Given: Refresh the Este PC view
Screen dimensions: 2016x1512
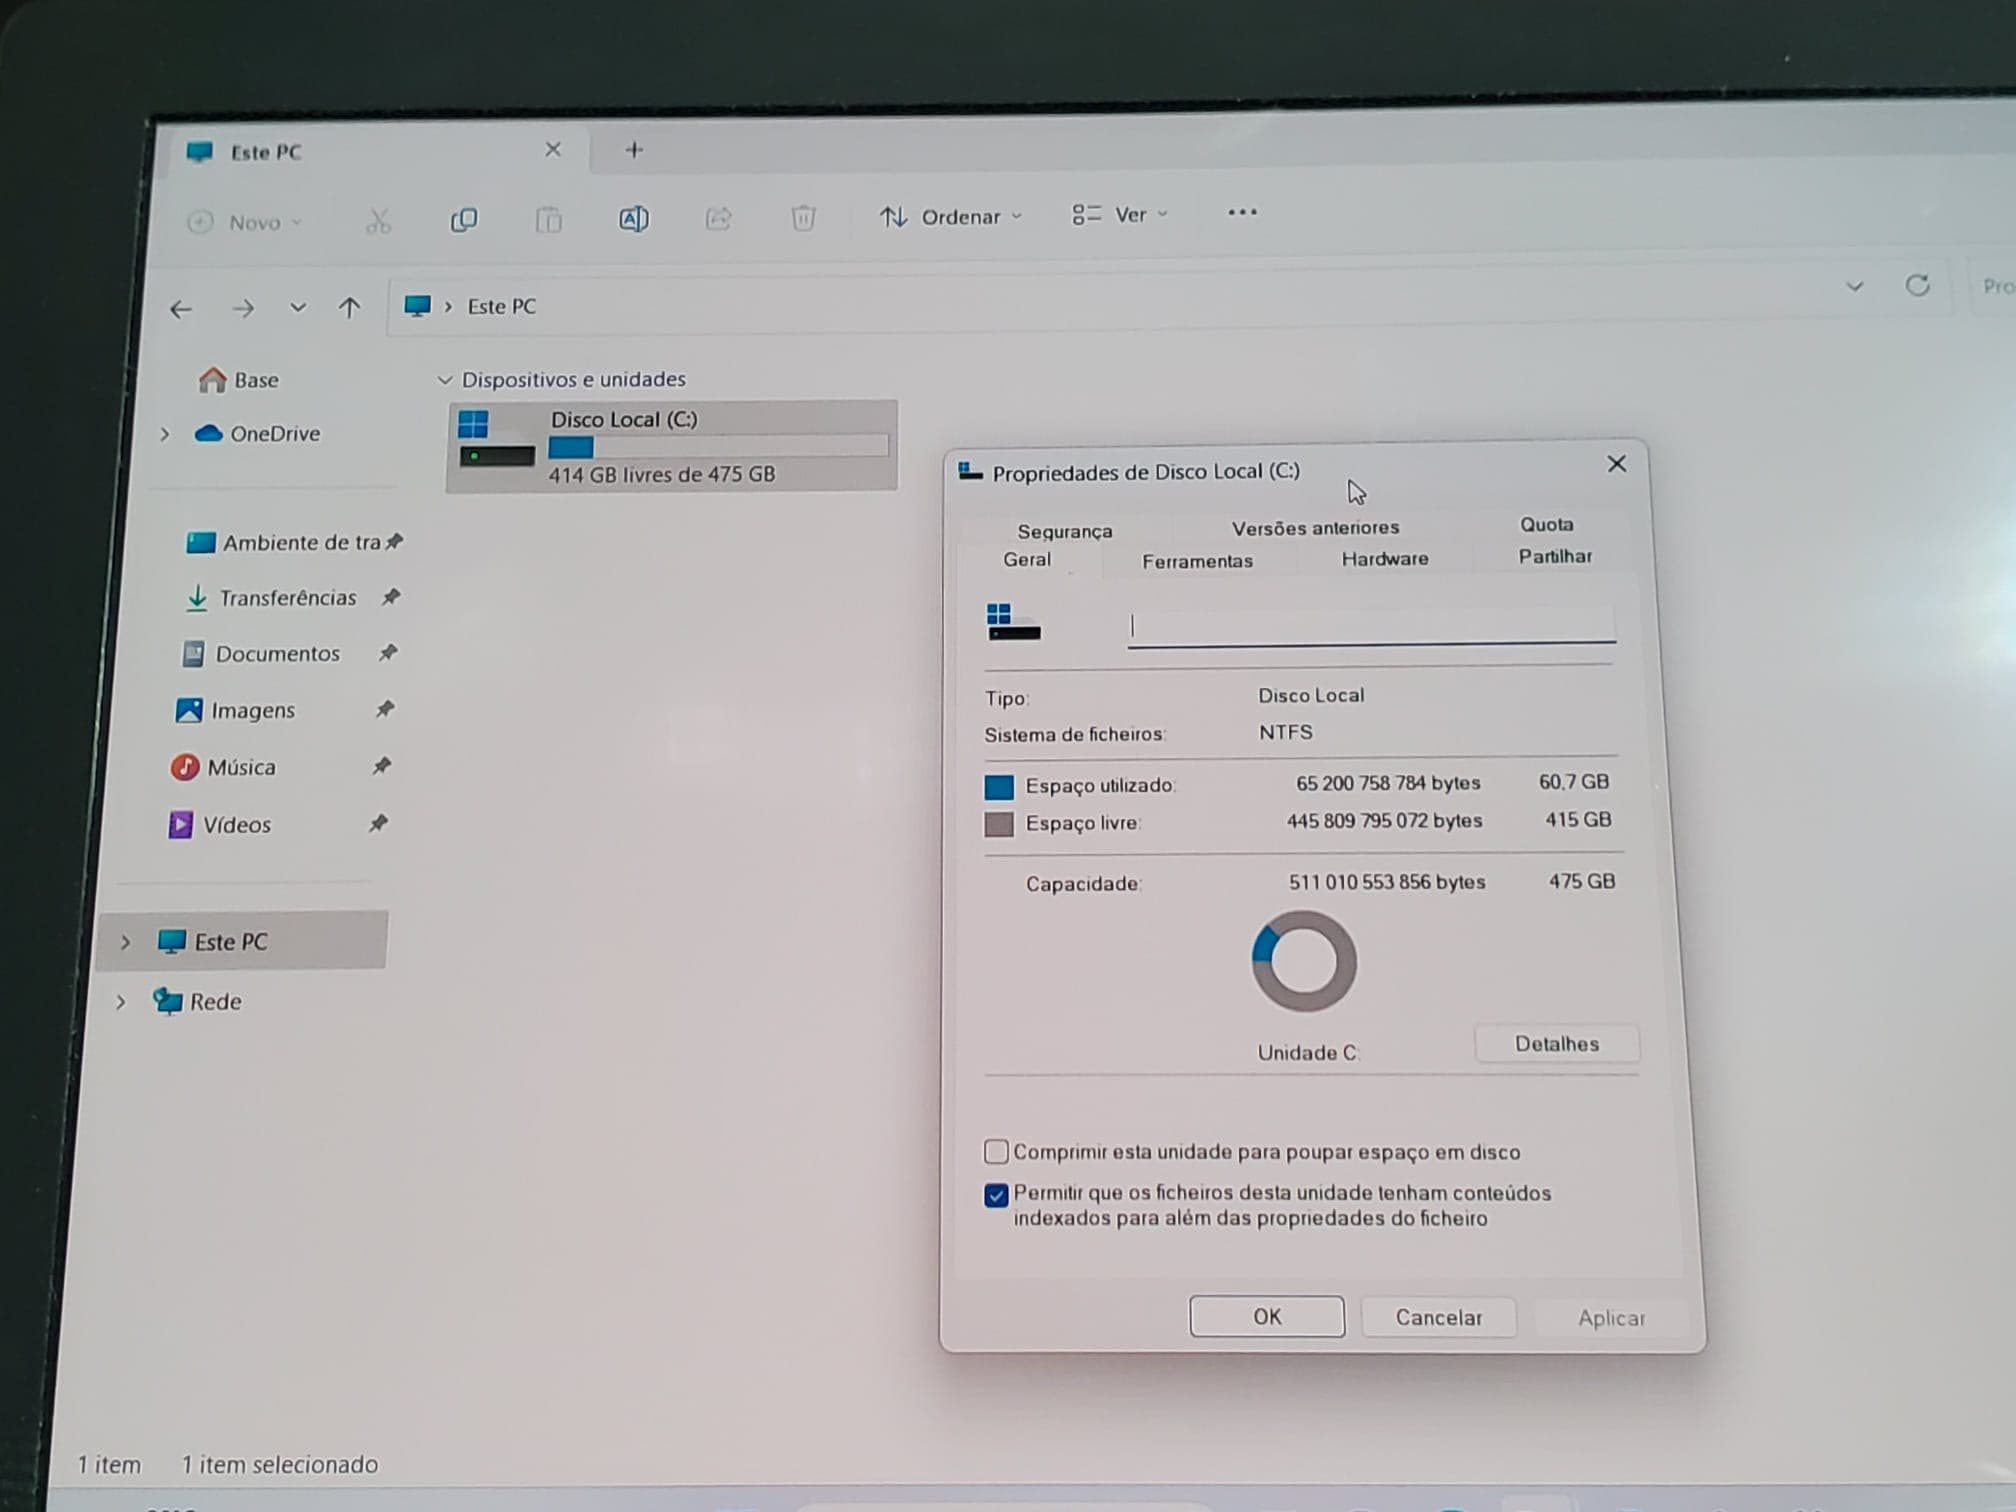Looking at the screenshot, I should [x=1917, y=286].
